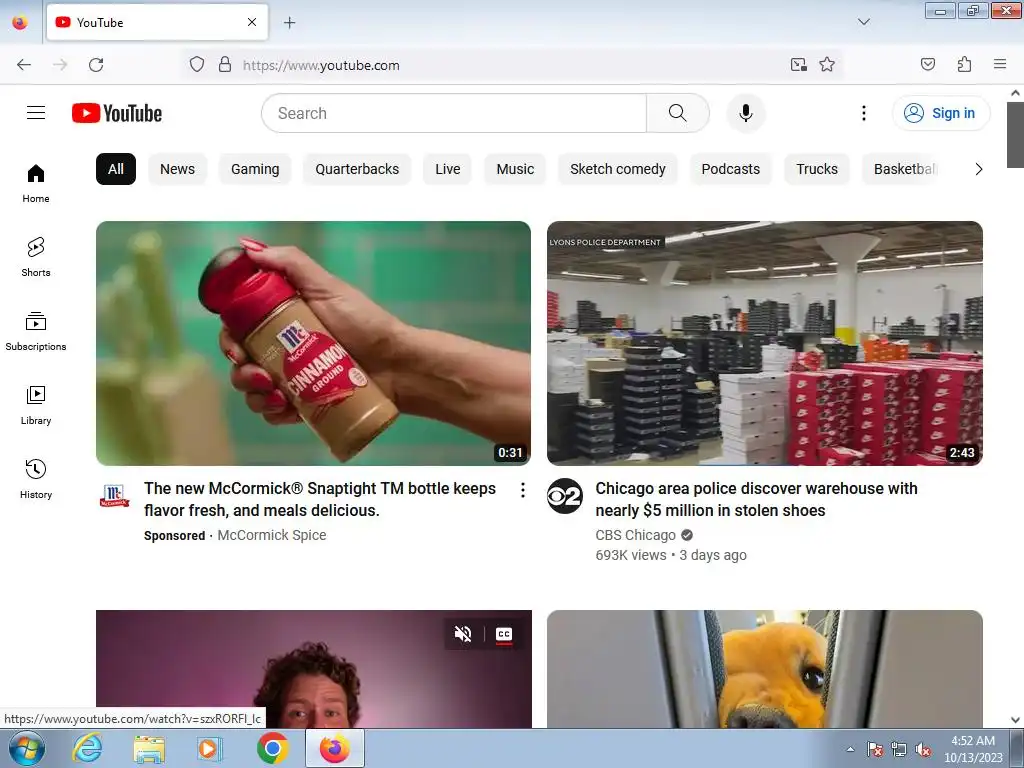Open Firefox extensions puzzle icon
Viewport: 1024px width, 768px height.
click(964, 65)
